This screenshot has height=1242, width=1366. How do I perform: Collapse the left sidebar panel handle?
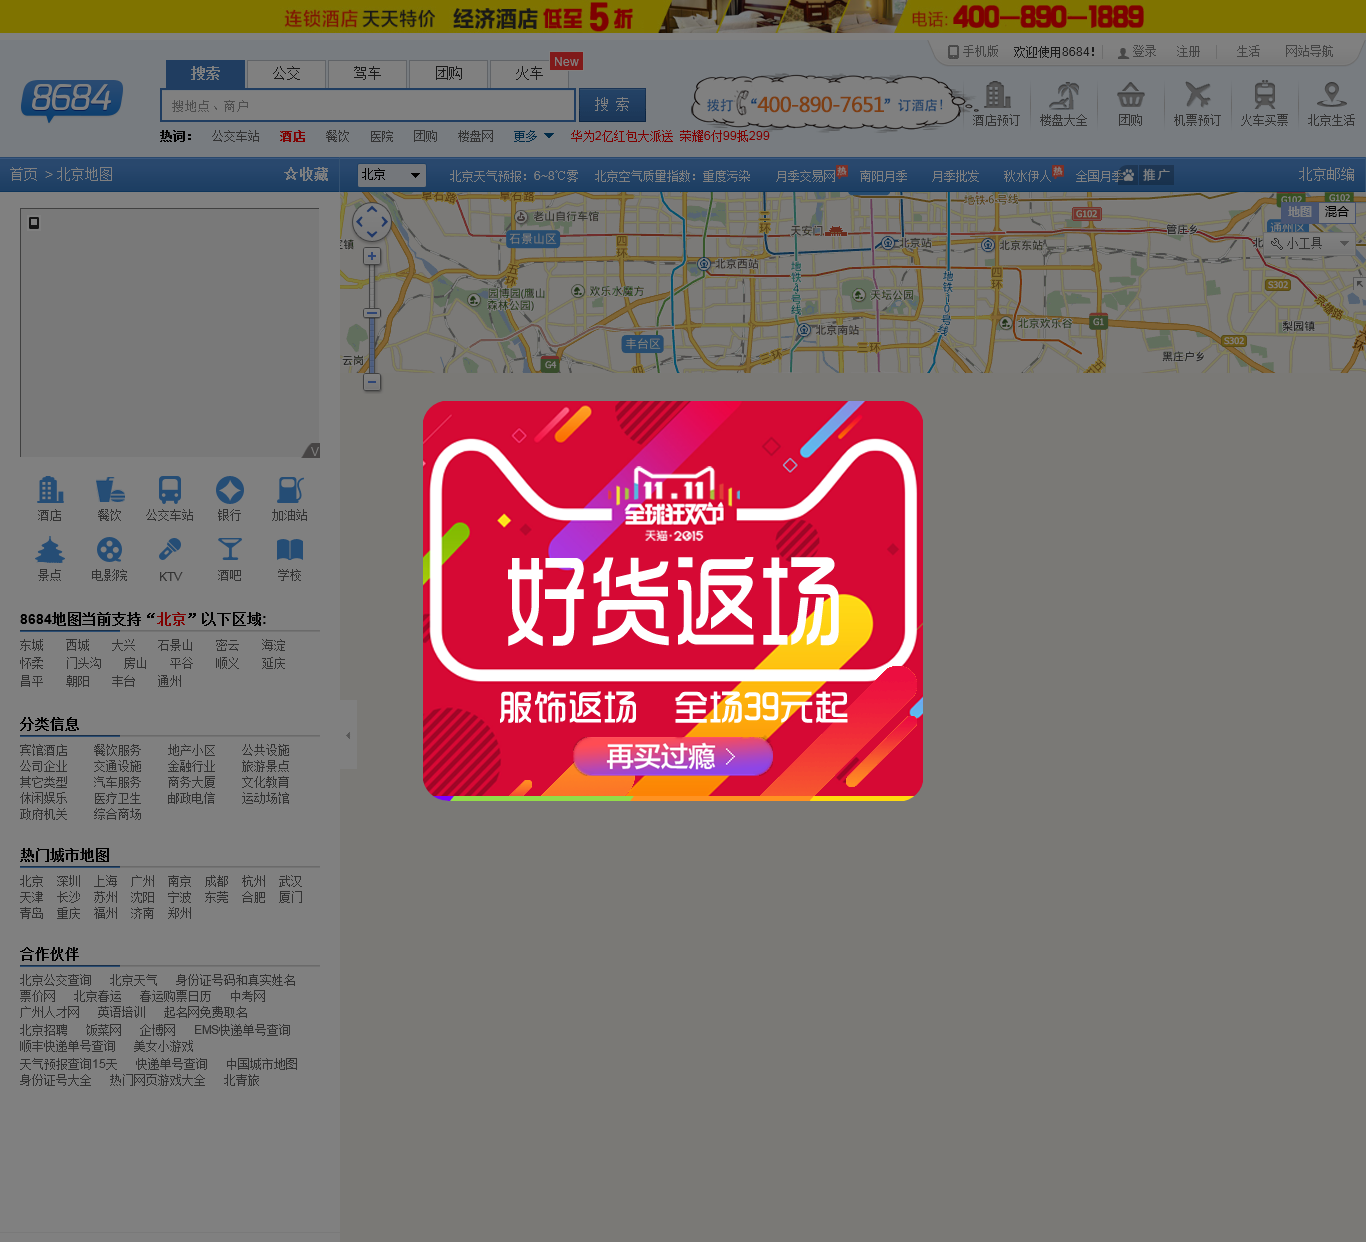tap(348, 735)
